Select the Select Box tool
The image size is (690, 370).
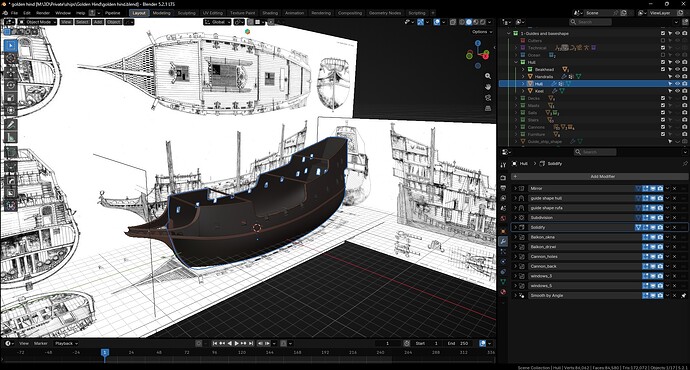(11, 46)
